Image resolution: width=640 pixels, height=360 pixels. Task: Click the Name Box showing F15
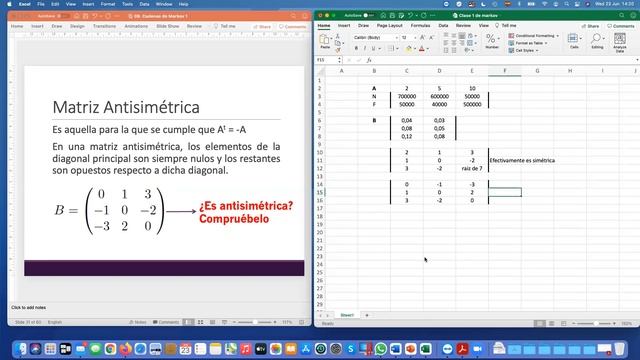(x=327, y=60)
